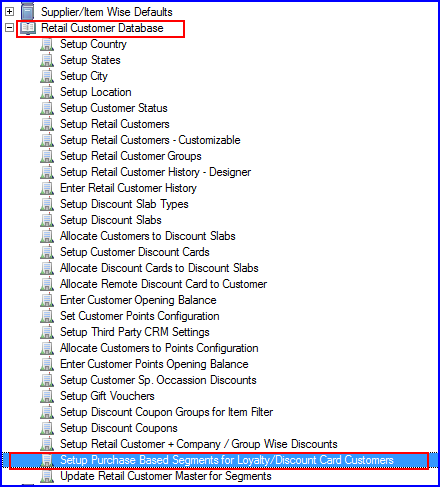The width and height of the screenshot is (440, 487).
Task: Click the icon beside Setup Discount Slab Types
Action: 47,204
